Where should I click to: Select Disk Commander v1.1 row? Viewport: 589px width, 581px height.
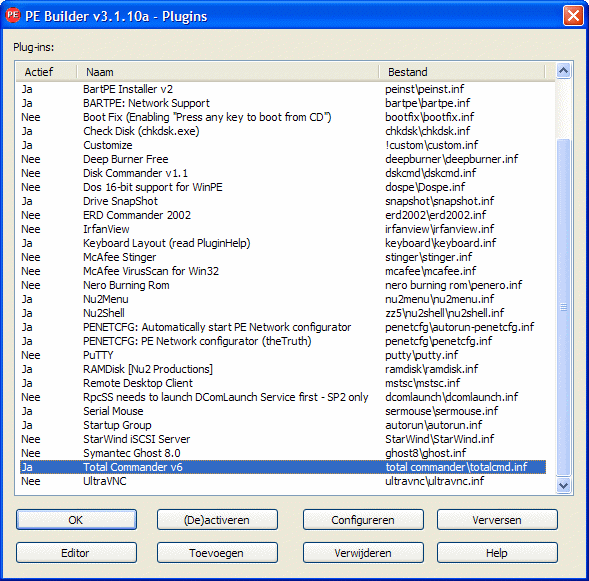283,173
